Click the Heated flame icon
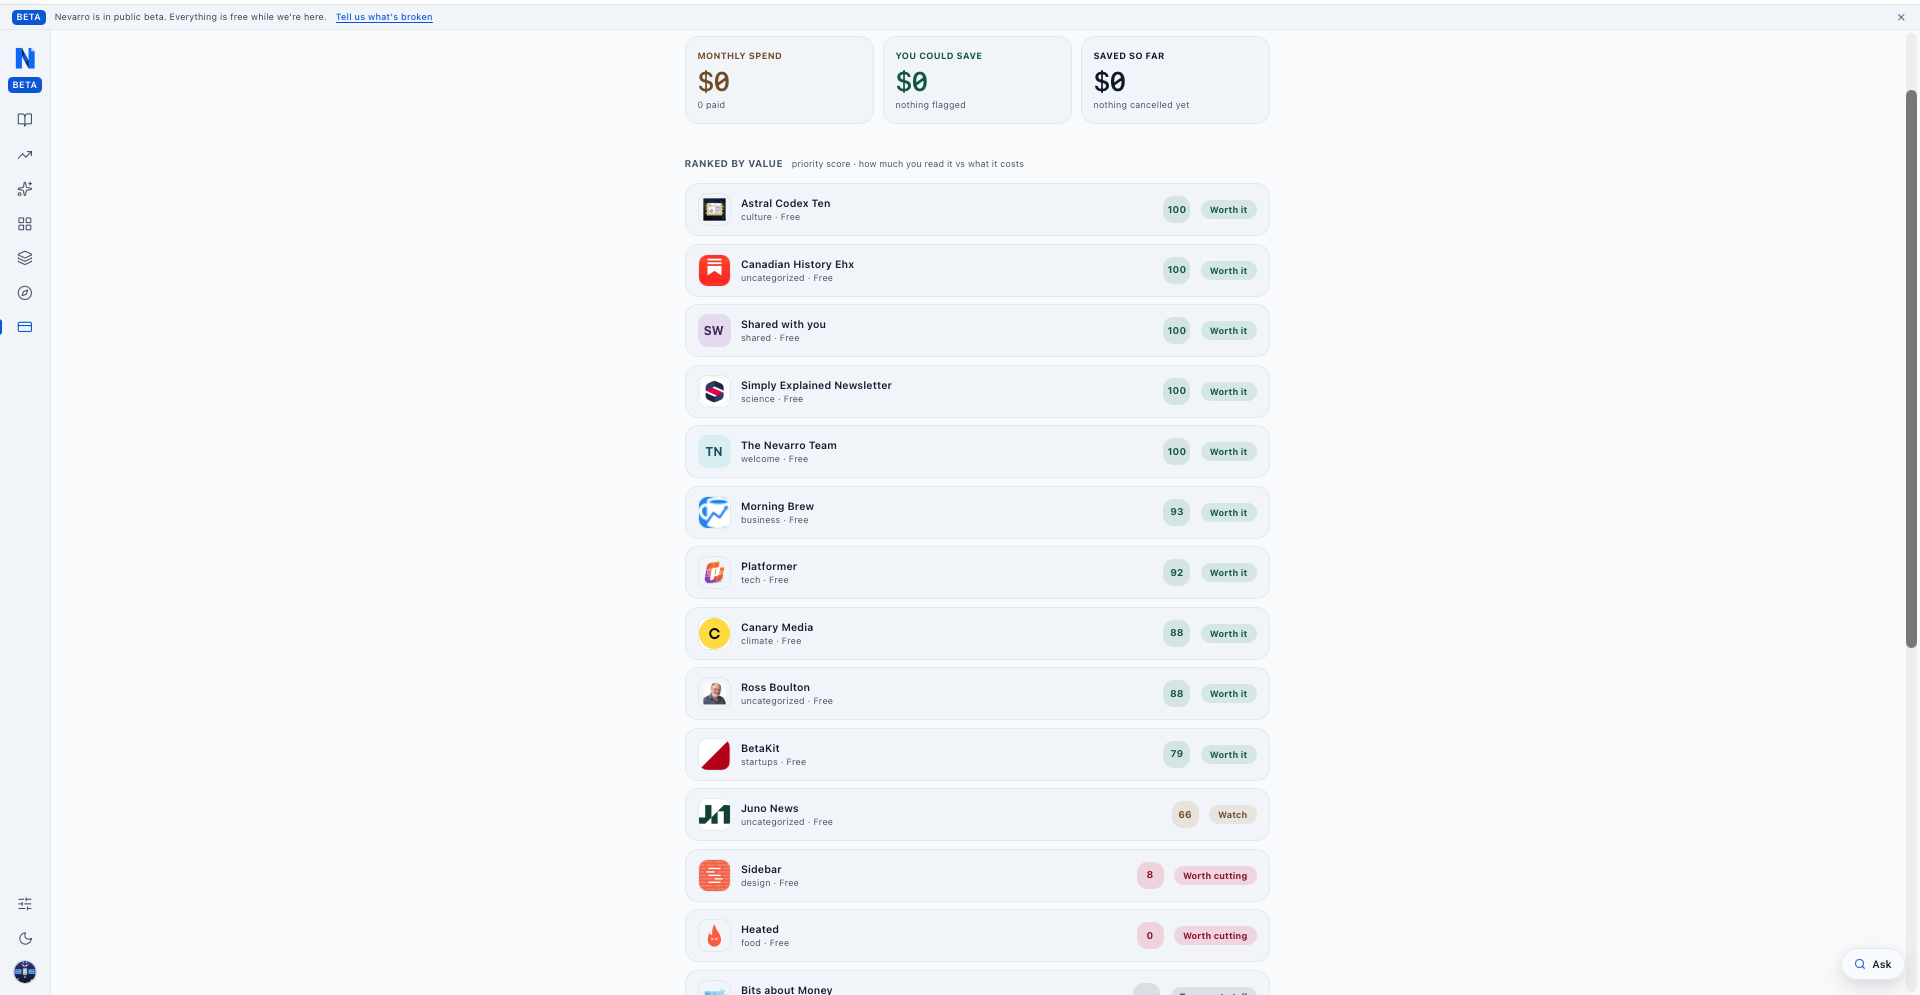Viewport: 1920px width, 995px height. click(x=714, y=936)
